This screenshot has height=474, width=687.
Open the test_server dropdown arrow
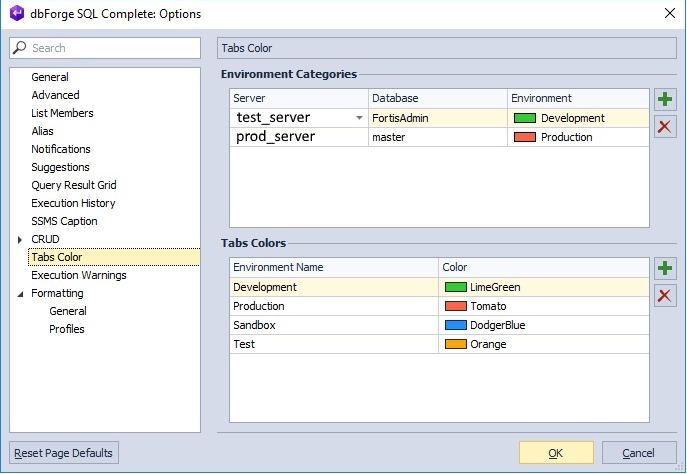tap(359, 118)
